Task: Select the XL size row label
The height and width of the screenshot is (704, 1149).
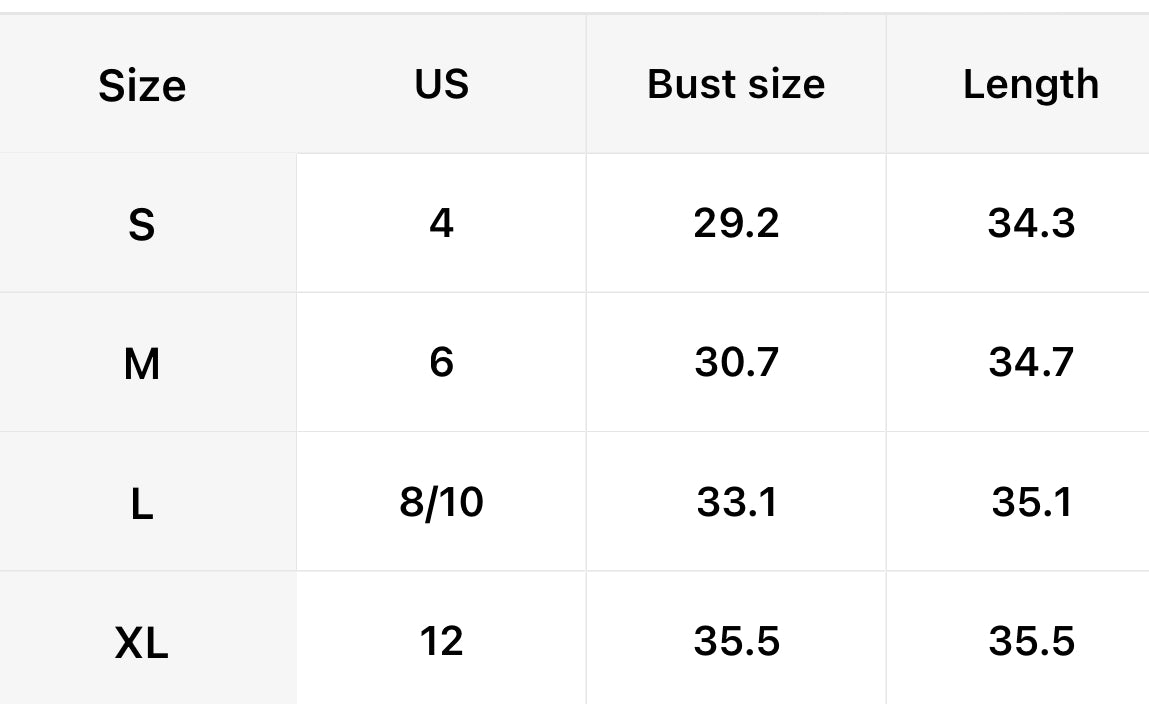Action: (x=142, y=642)
